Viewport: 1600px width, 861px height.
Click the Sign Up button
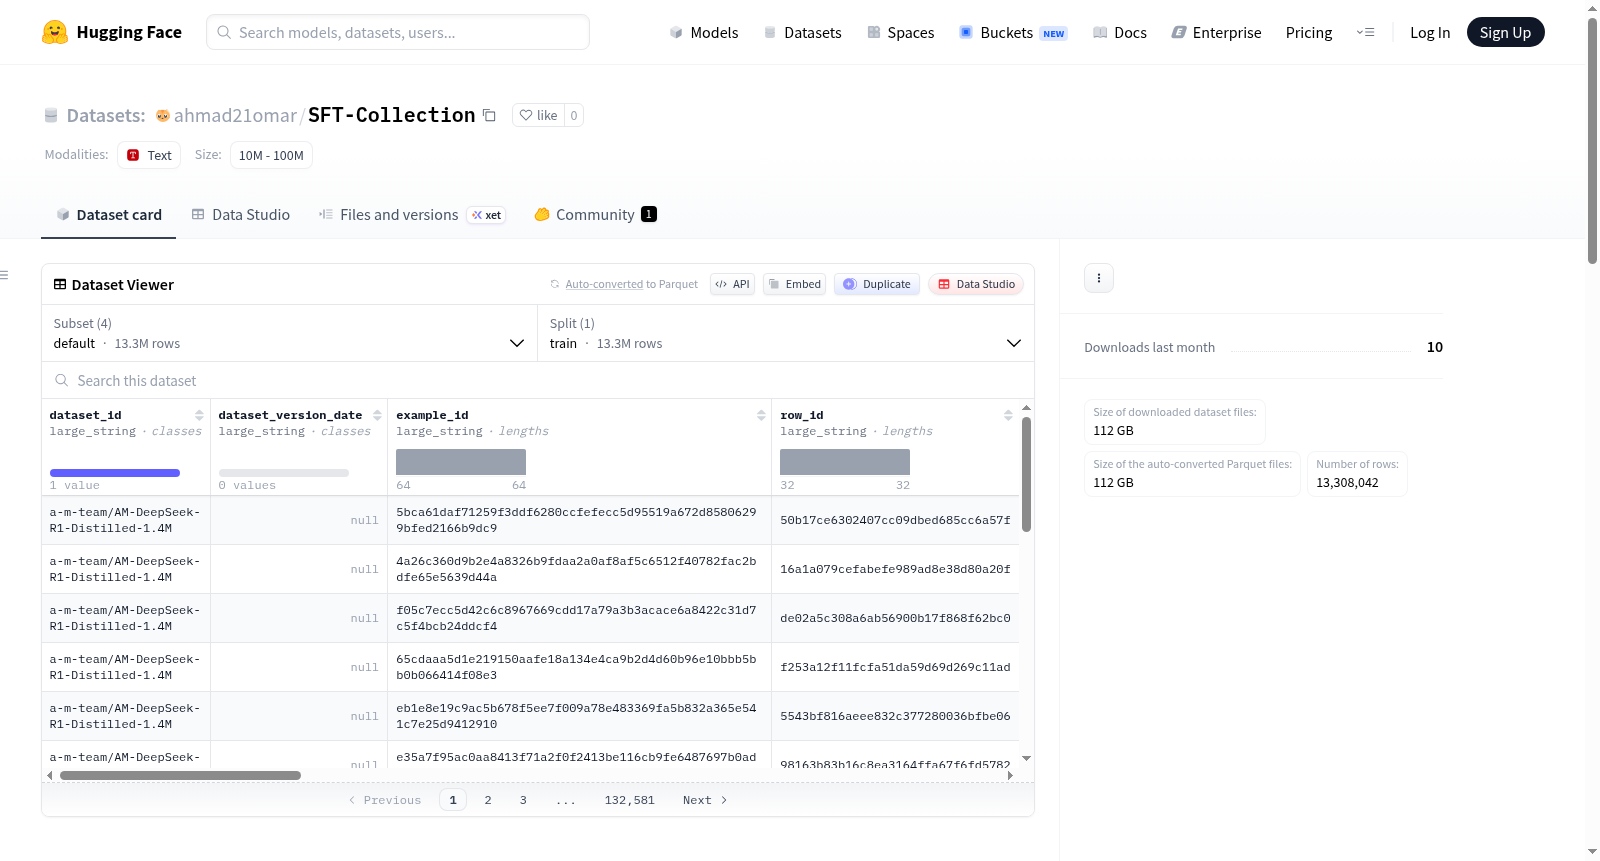[1505, 32]
